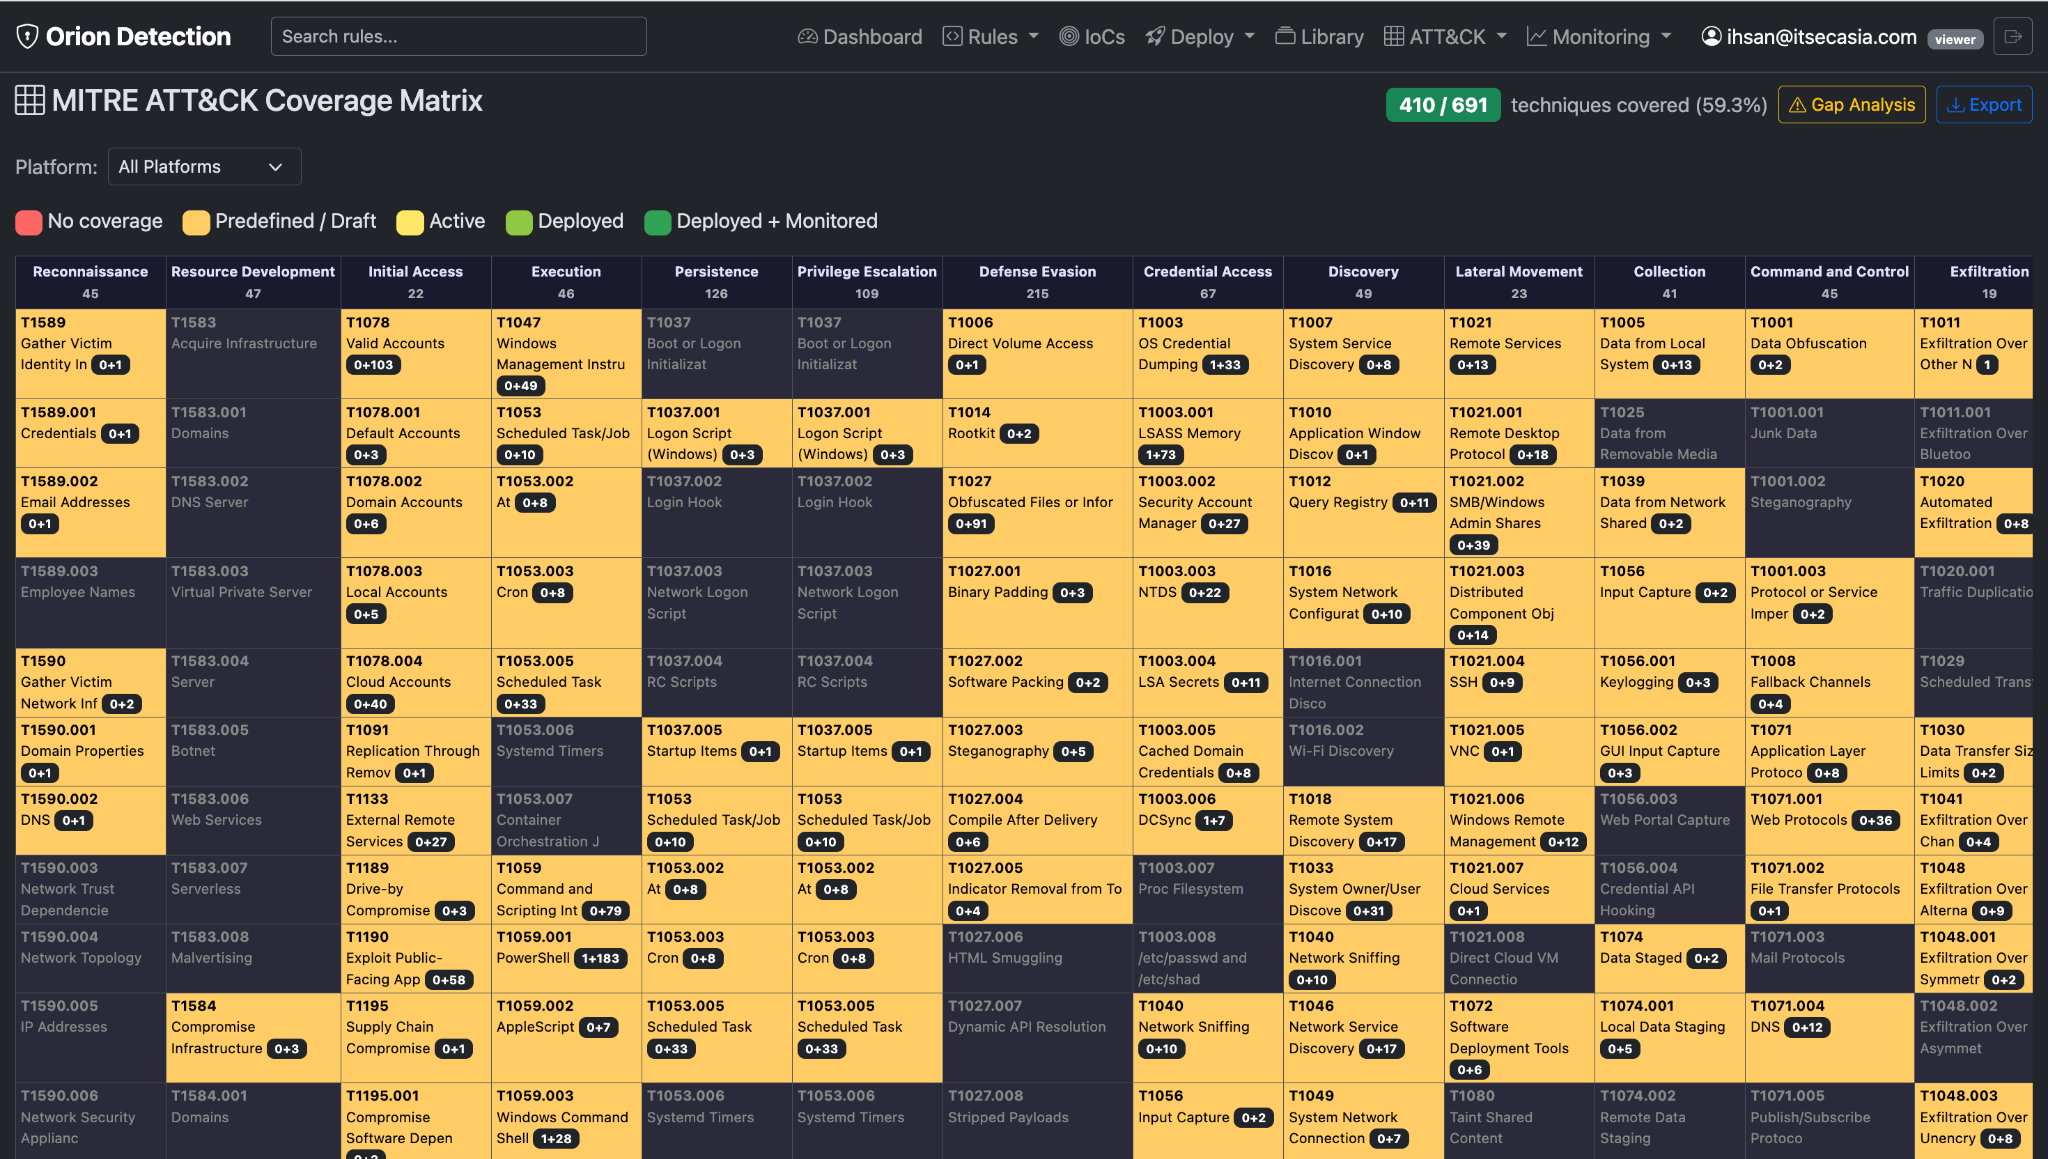Click the user profile avatar icon
Screen dimensions: 2048x1159
[1711, 37]
